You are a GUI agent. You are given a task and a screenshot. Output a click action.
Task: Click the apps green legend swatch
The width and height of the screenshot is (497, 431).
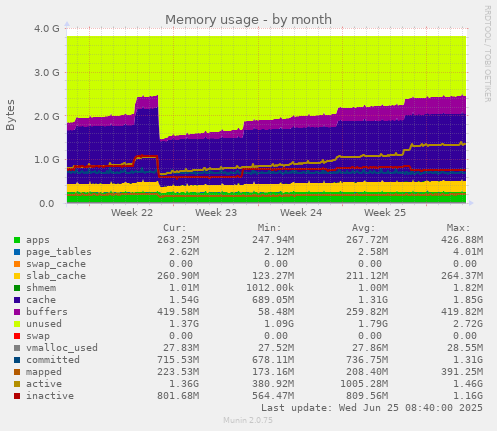pos(17,240)
